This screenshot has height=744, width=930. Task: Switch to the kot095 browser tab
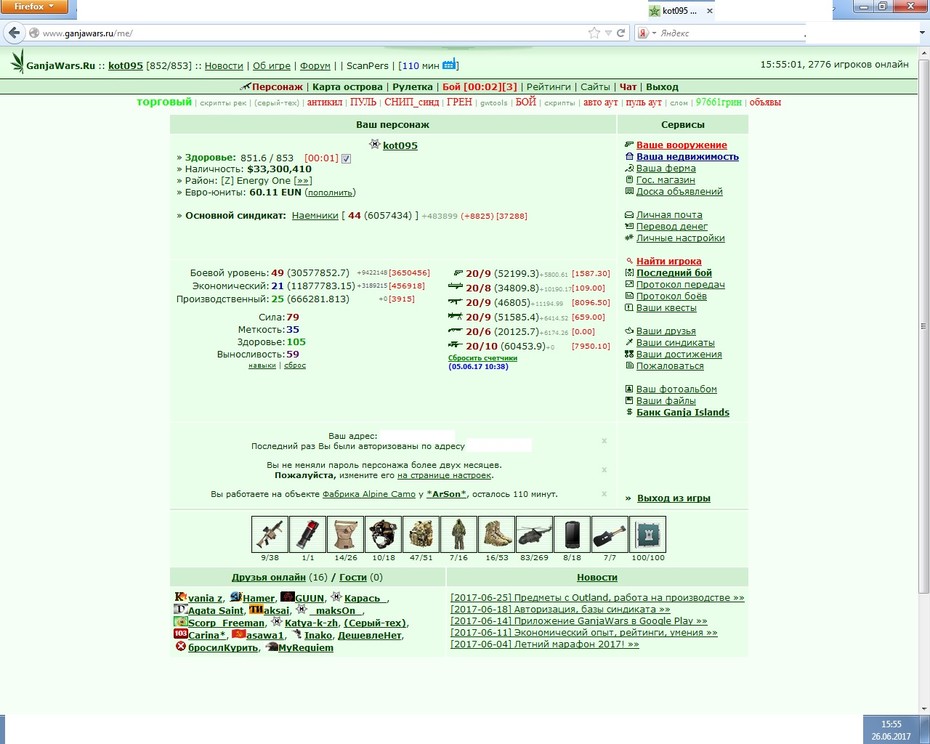[x=681, y=11]
